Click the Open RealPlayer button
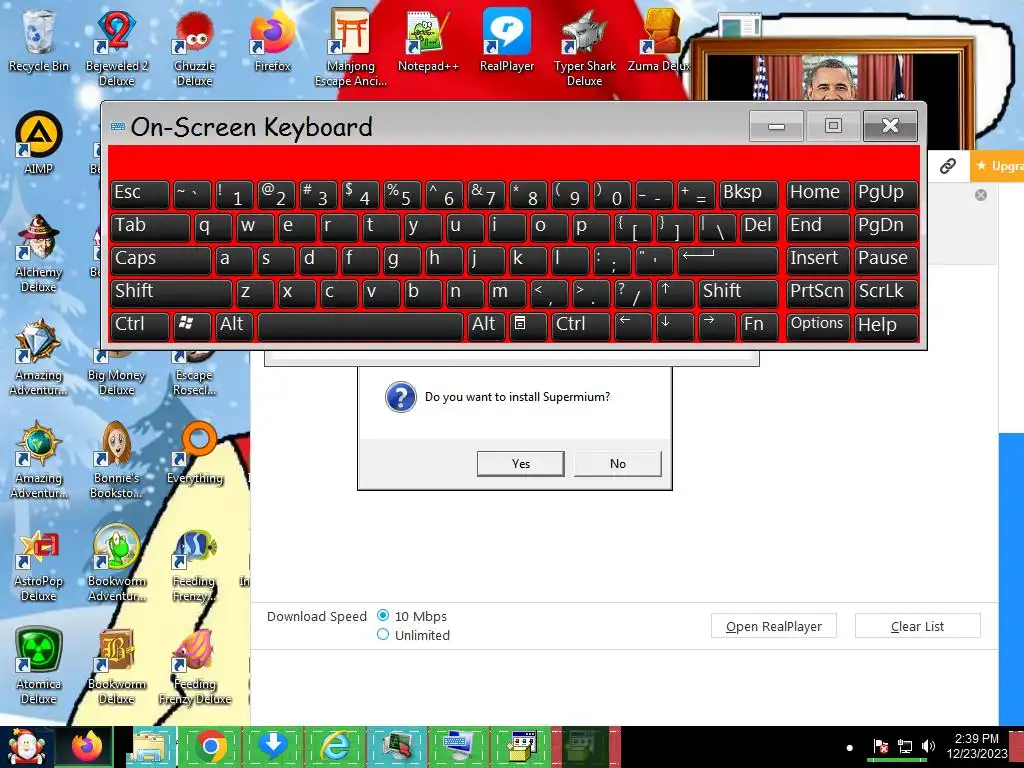Screen dimensions: 1024x768 click(773, 626)
